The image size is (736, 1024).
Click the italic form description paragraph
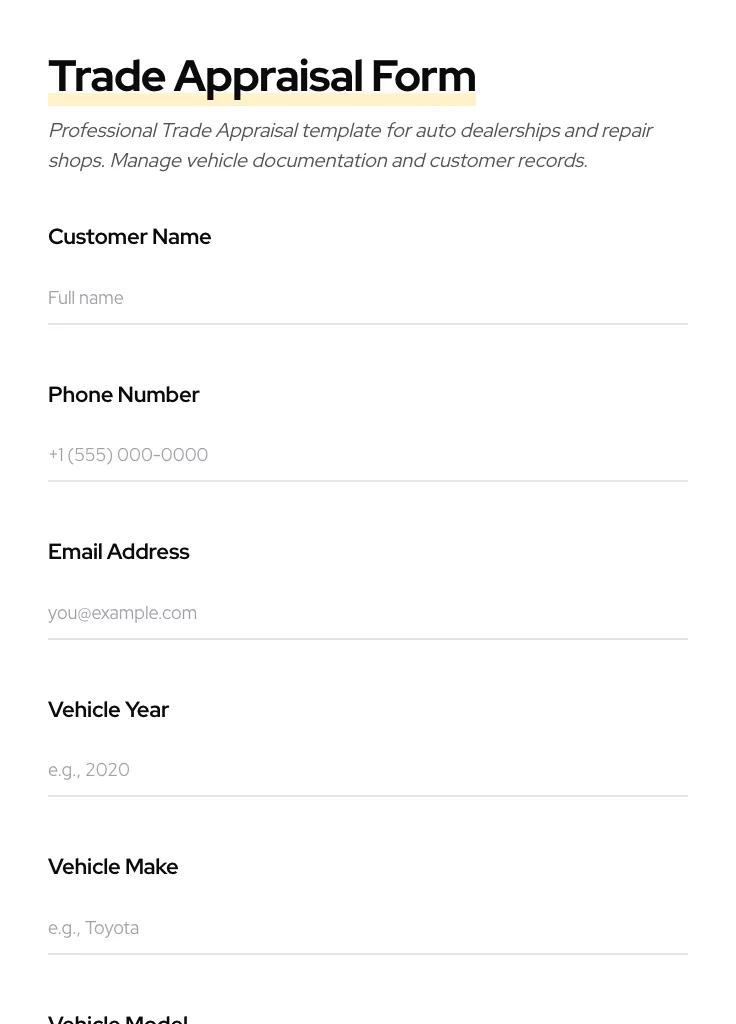pos(350,145)
